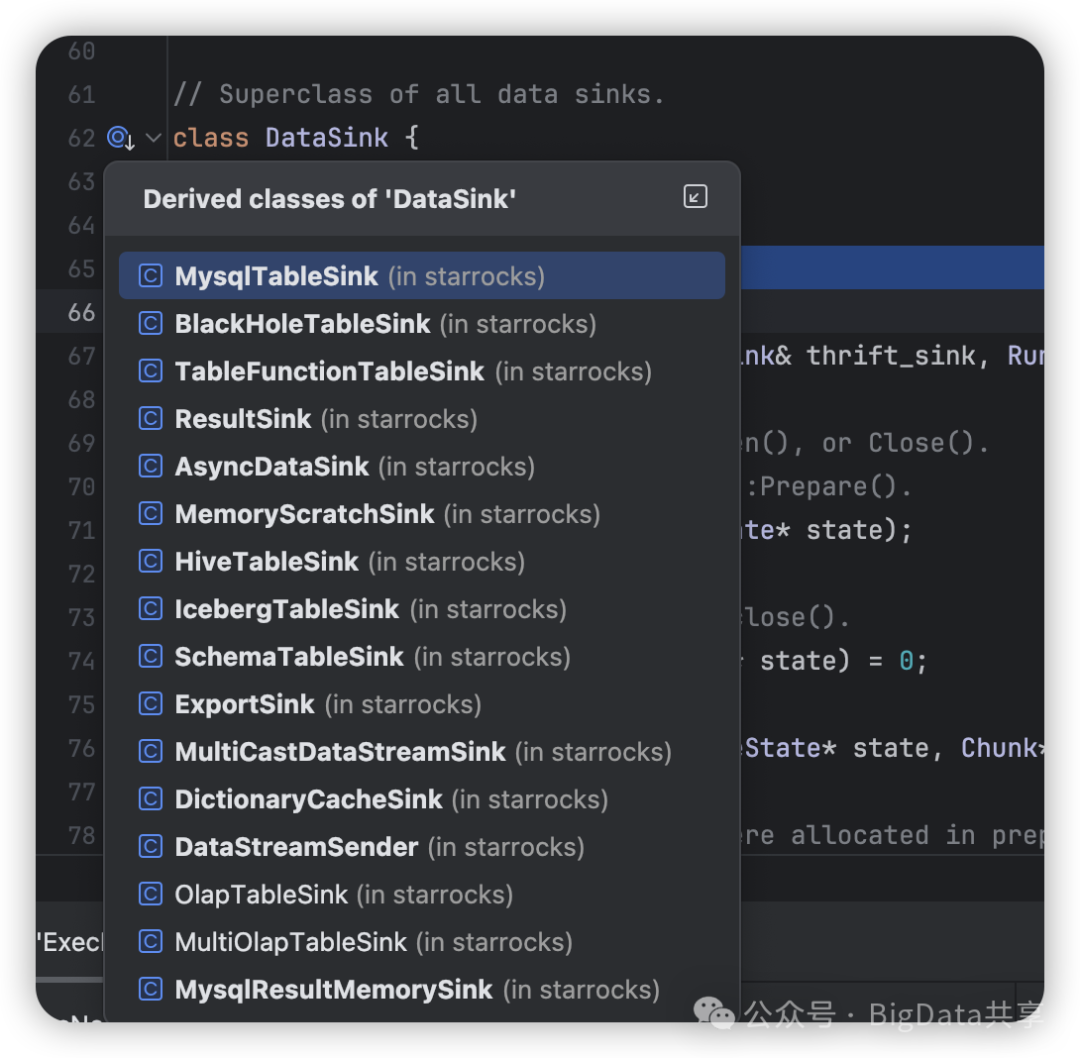Click the class icon beside SchemaTableSink

pos(150,656)
